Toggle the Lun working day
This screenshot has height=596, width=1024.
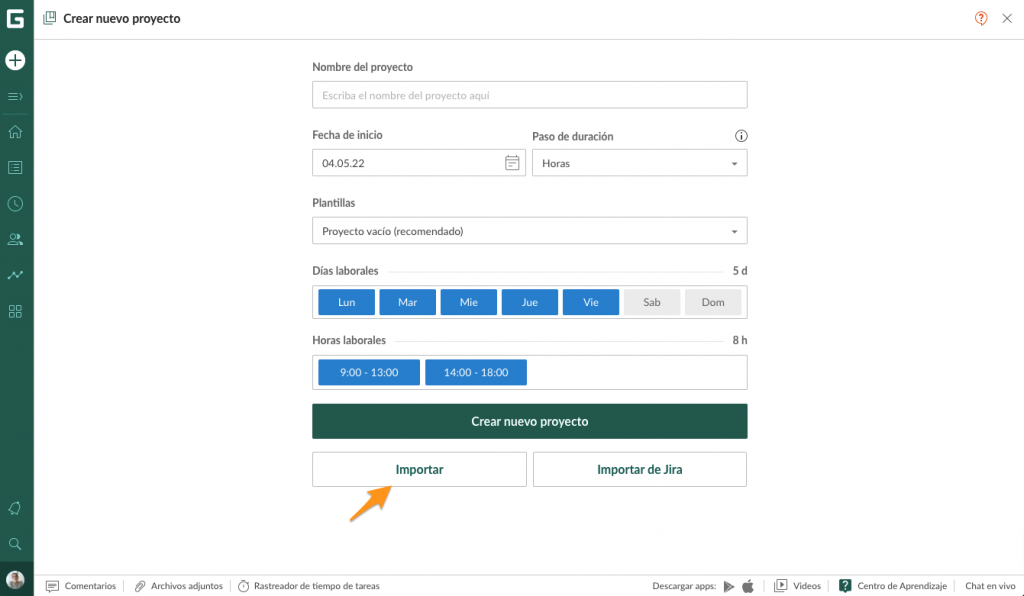coord(346,302)
